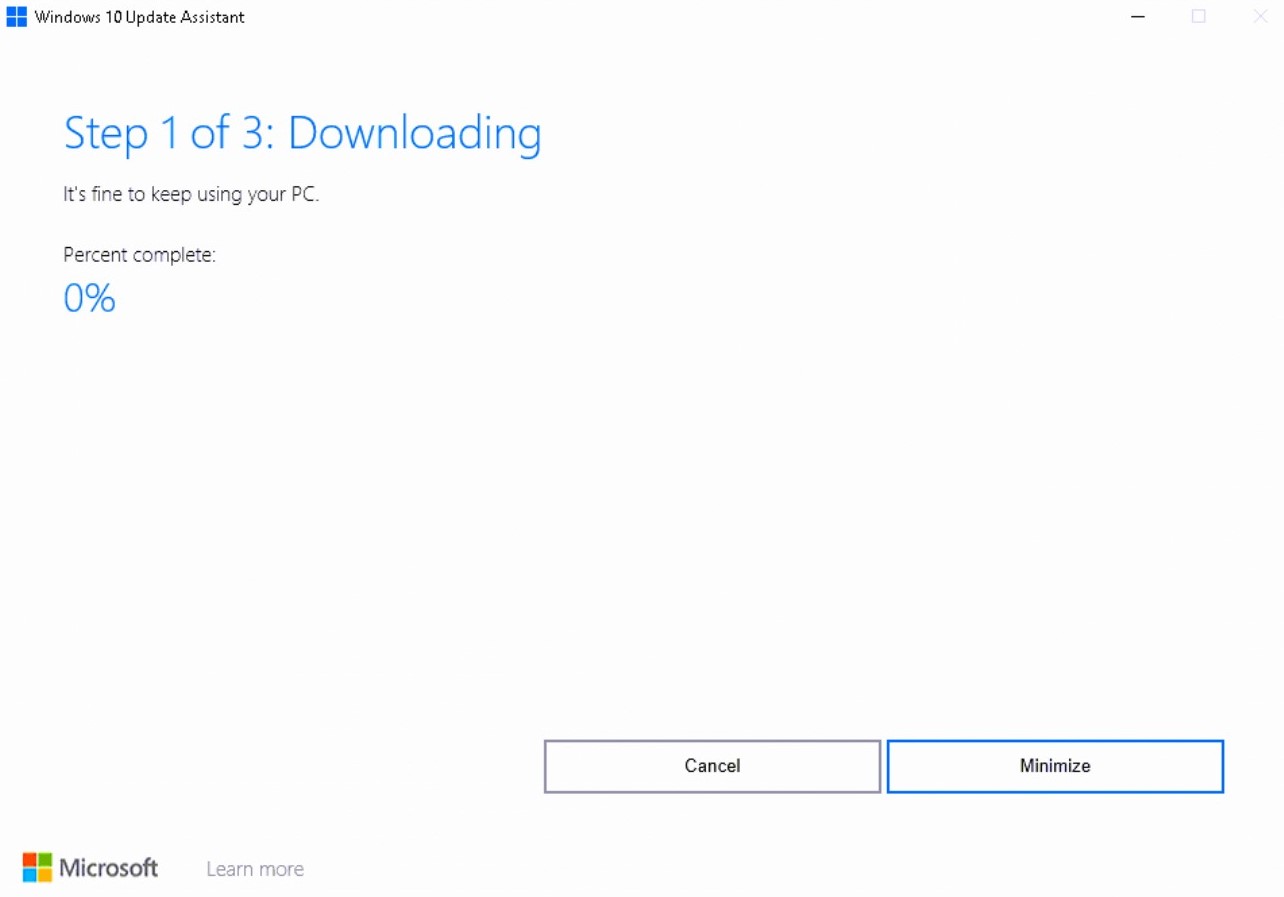Viewport: 1284px width, 897px height.
Task: Click "It's fine to keep using your PC" text
Action: 191,194
